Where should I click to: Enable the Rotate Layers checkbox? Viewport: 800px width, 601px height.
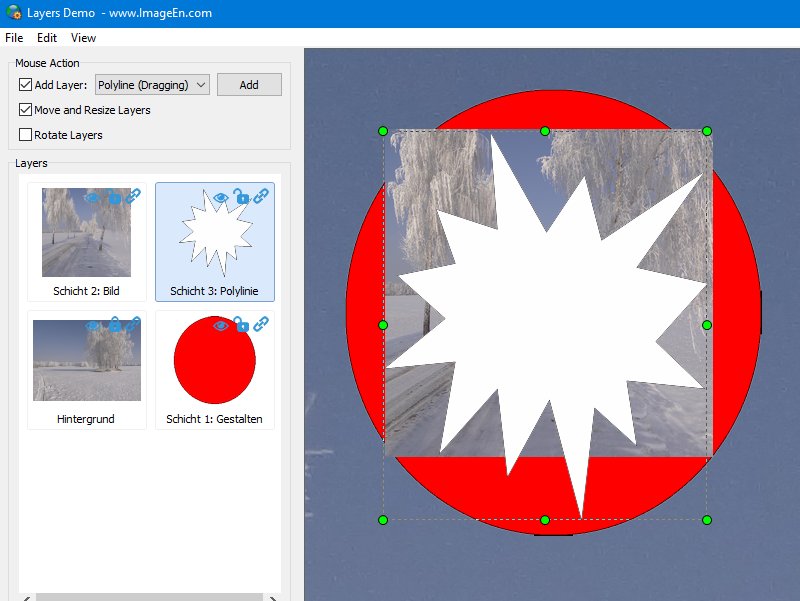coord(25,135)
